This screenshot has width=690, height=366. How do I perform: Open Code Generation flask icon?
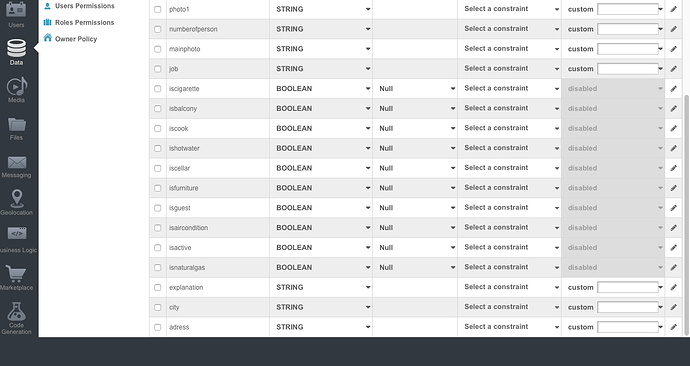[17, 311]
